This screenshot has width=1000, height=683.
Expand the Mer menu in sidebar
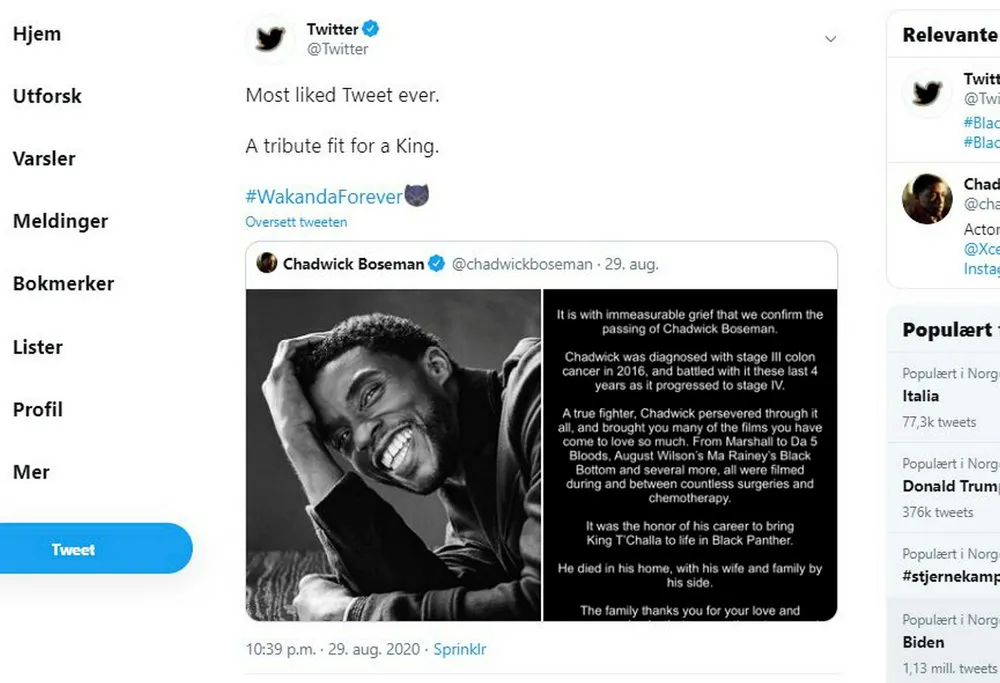[x=31, y=472]
